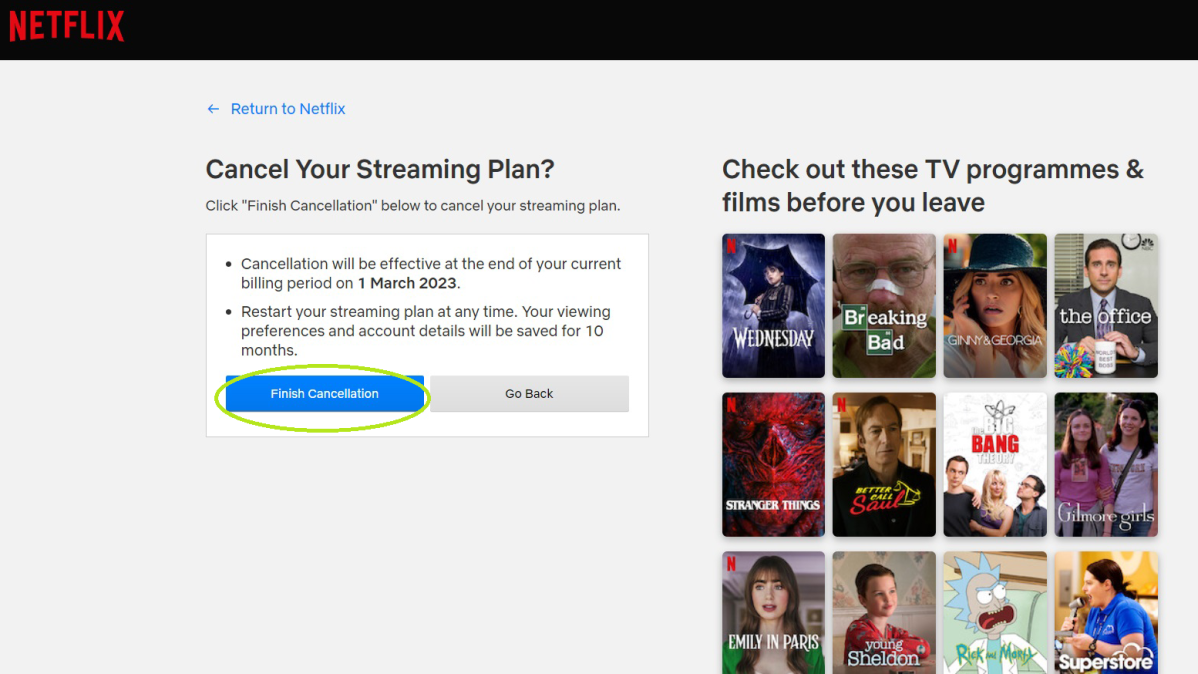This screenshot has height=674, width=1198.
Task: Click the back arrow beside Return to Netflix
Action: (x=213, y=109)
